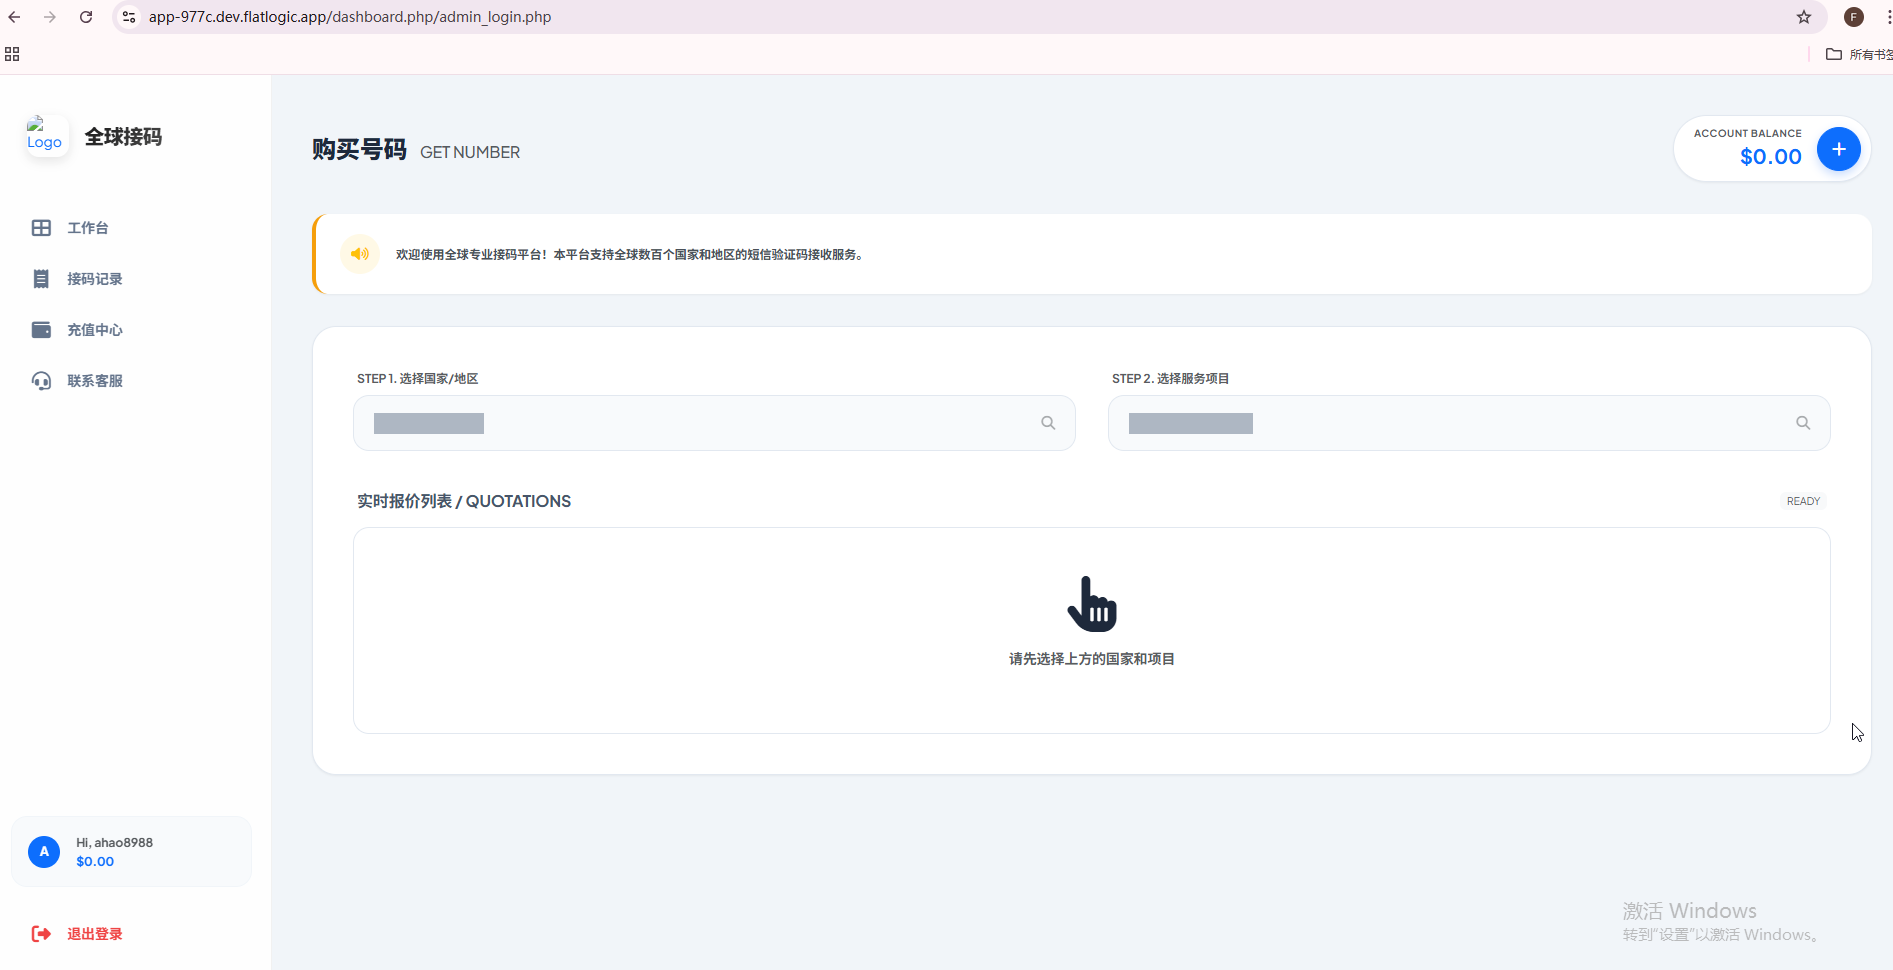
Task: Click the search icon in country field
Action: (x=1048, y=423)
